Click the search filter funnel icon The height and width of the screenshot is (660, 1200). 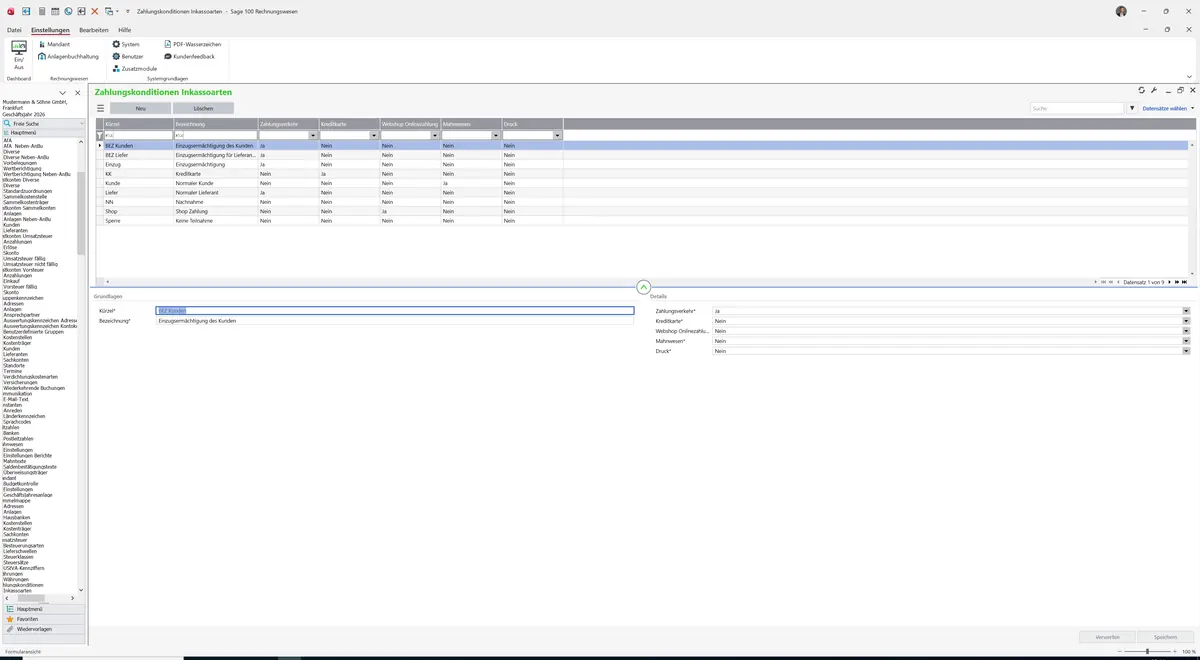coord(1132,108)
